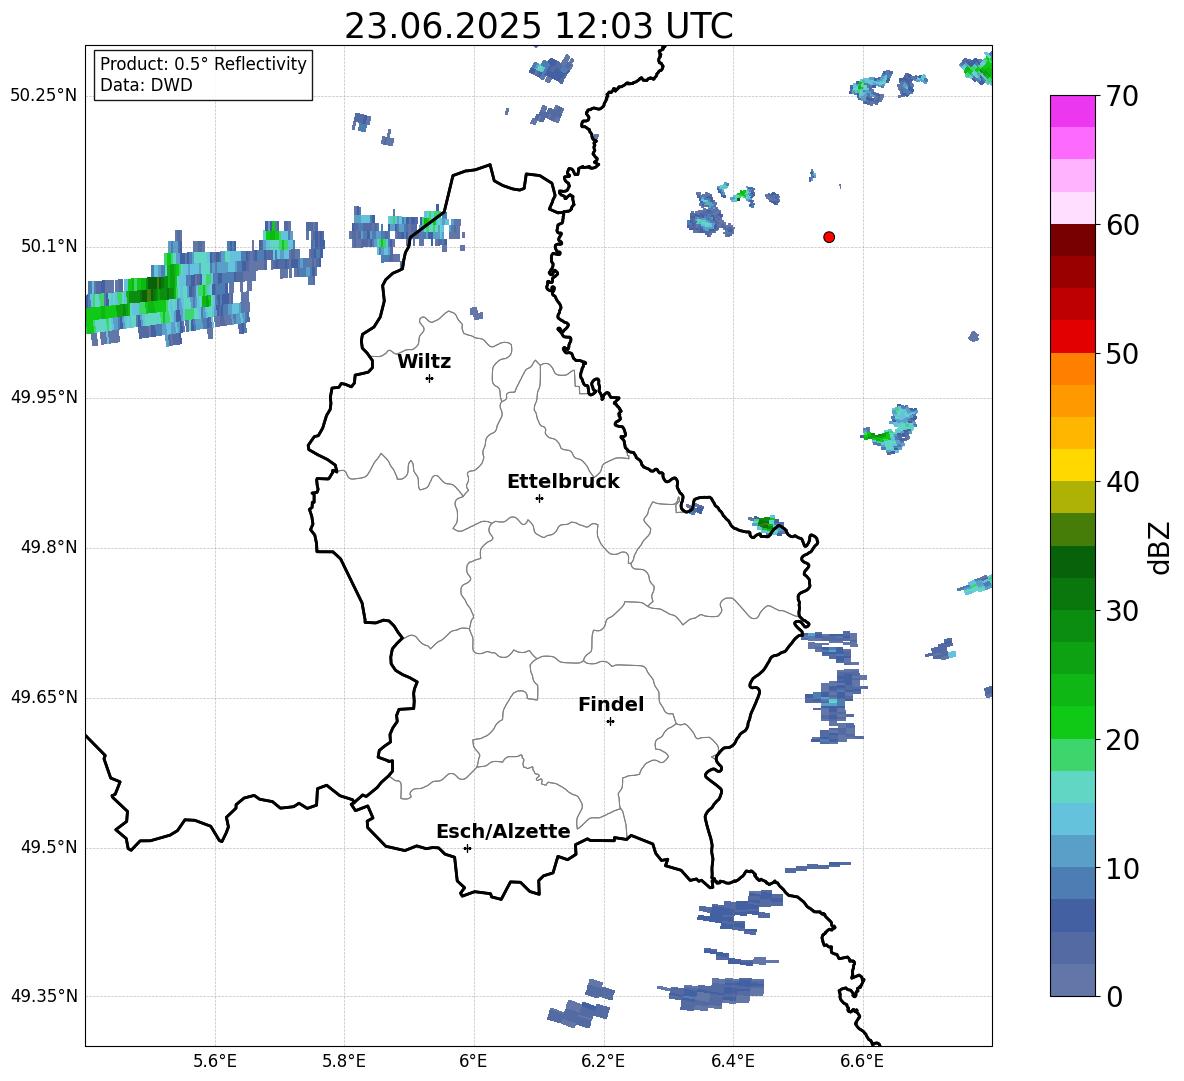Viewport: 1184px width, 1081px height.
Task: Click the 30 value on the colorbar
Action: pos(1122,611)
